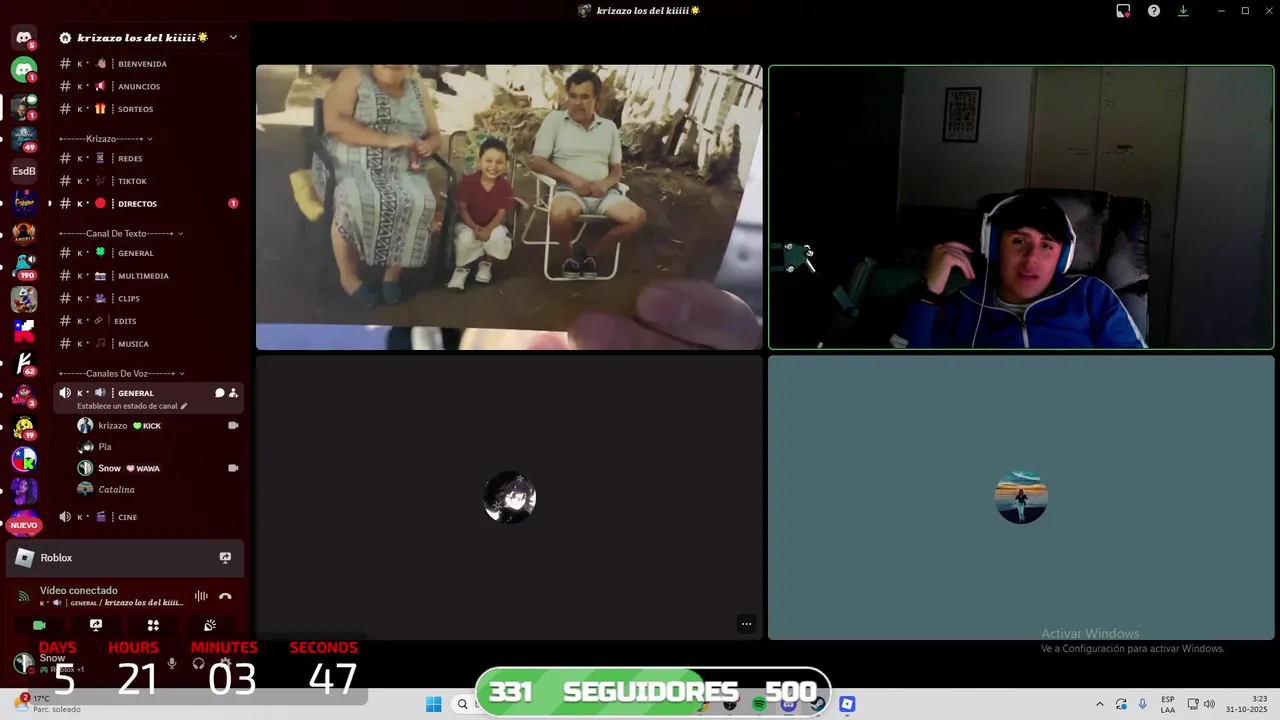Open Steam from the taskbar
Image resolution: width=1280 pixels, height=720 pixels.
(817, 704)
